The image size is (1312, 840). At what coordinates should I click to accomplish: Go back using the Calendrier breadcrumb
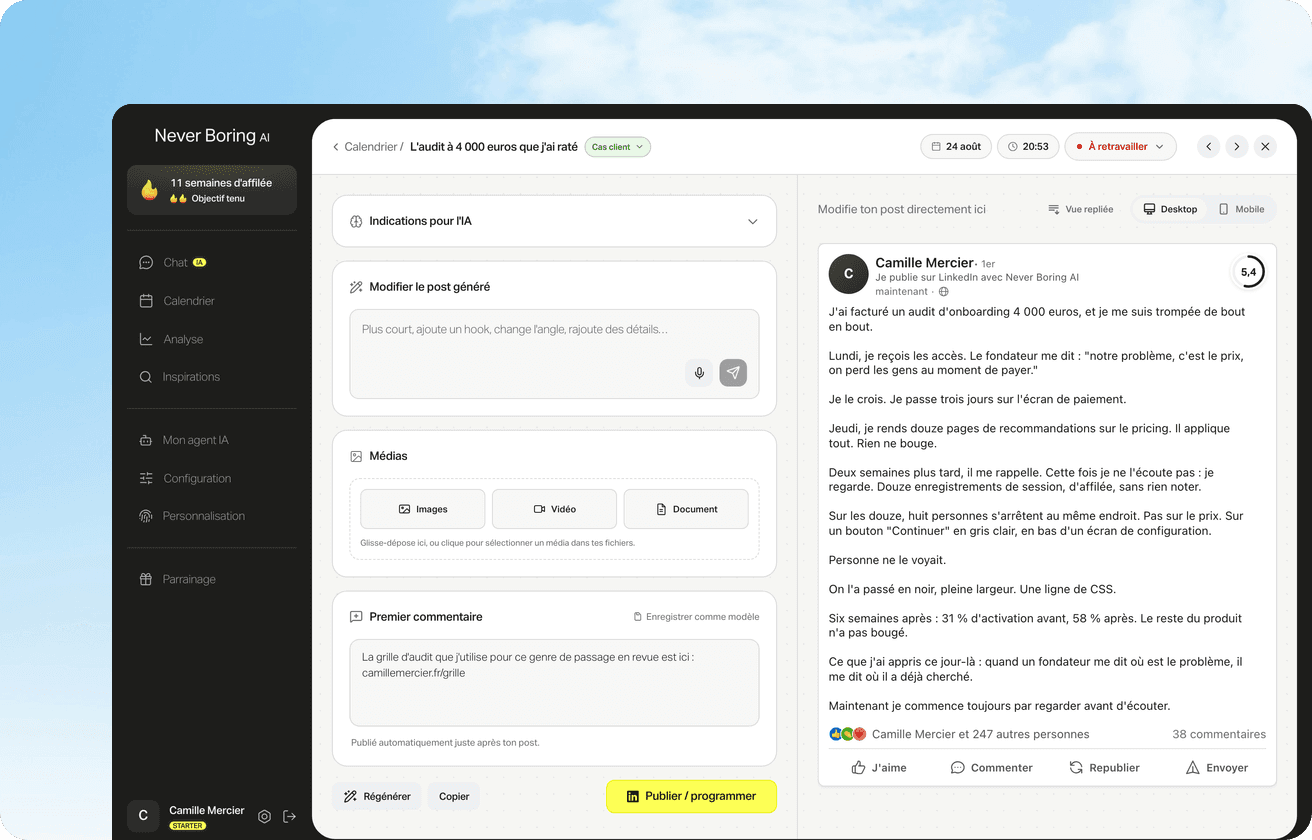coord(367,147)
